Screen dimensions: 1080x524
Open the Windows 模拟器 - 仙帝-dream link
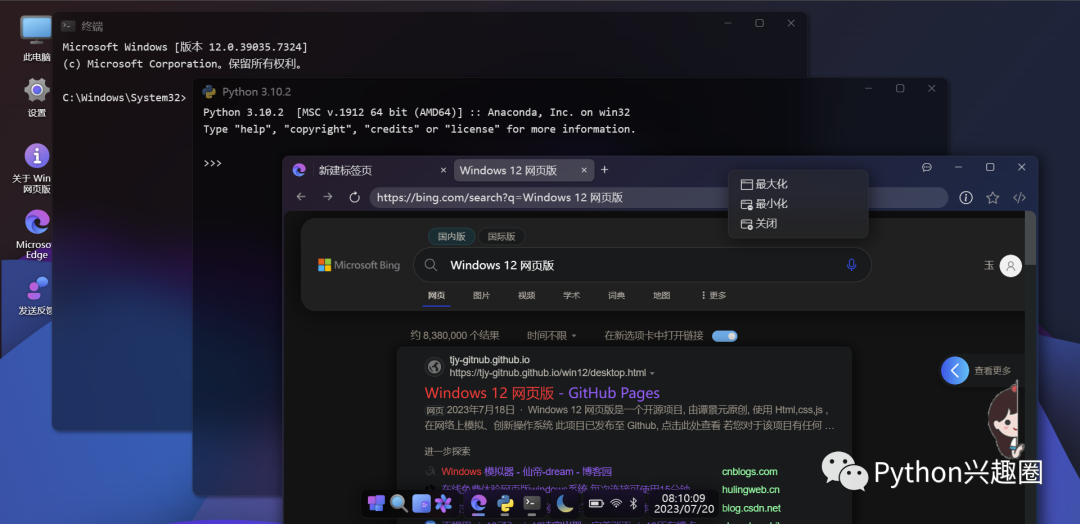point(527,472)
